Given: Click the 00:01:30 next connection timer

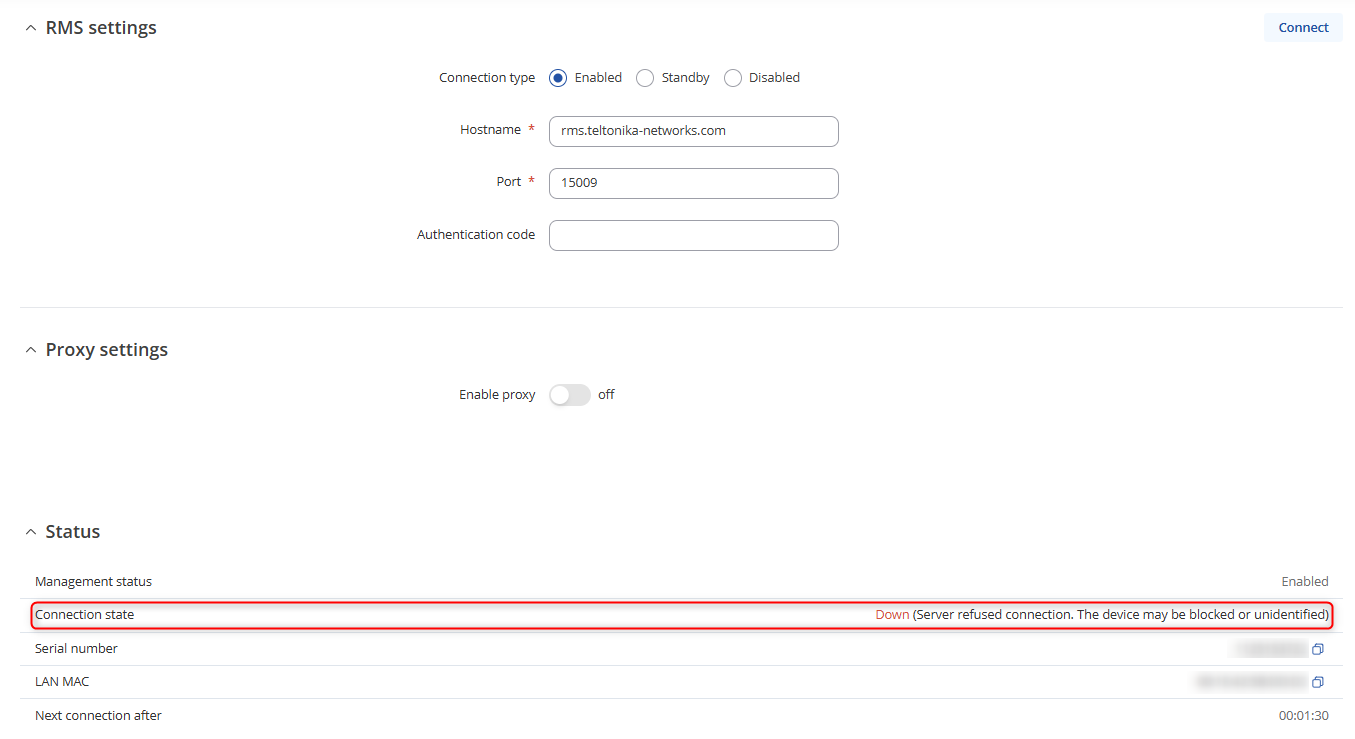Looking at the screenshot, I should (x=1303, y=716).
